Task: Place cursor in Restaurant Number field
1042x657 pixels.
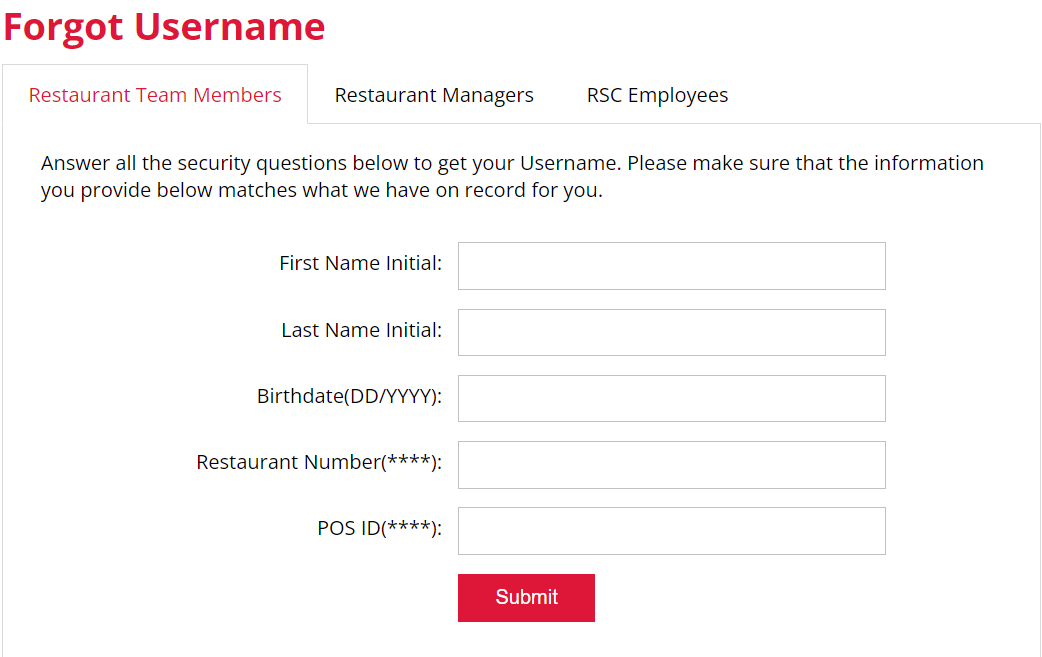Action: tap(671, 464)
